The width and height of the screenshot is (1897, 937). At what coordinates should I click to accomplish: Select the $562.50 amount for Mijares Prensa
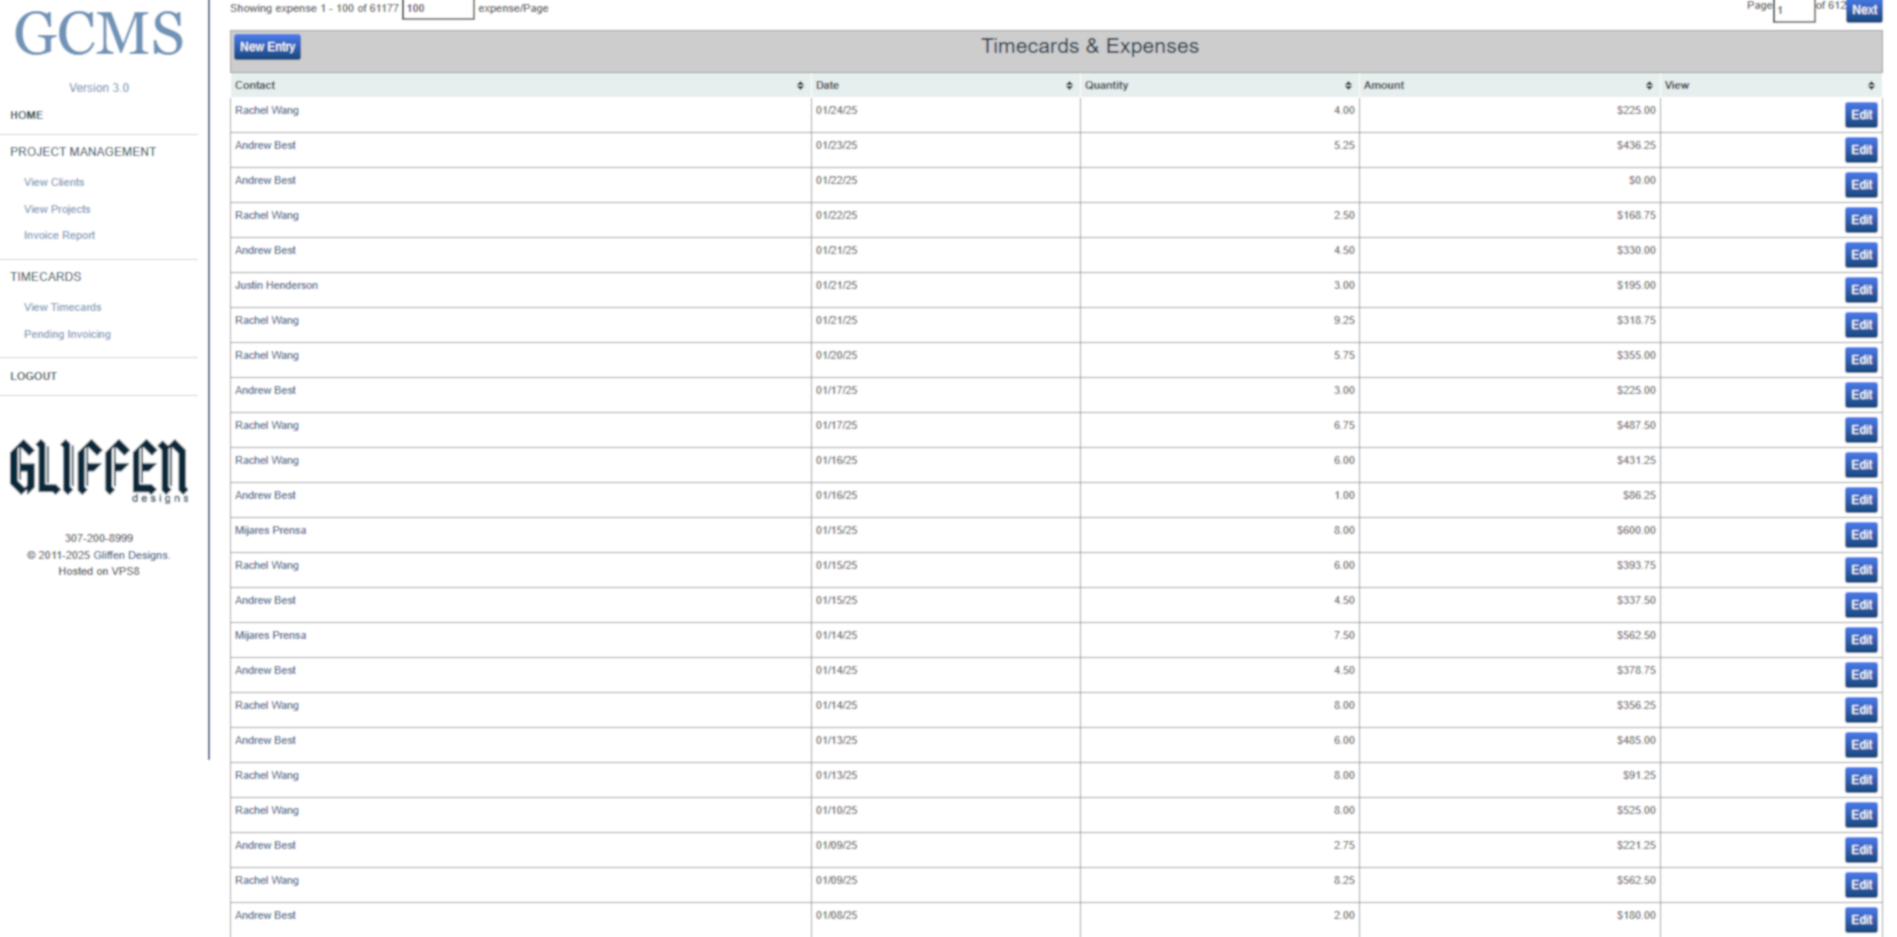pos(1510,640)
